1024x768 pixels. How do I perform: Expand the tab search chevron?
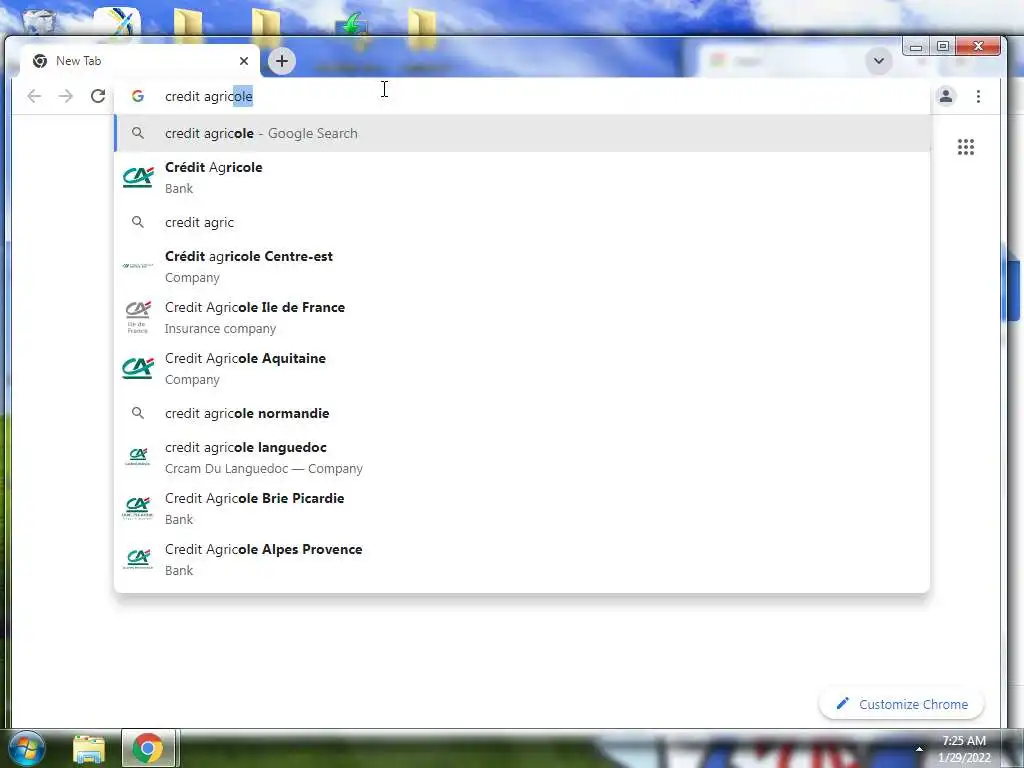pos(879,61)
